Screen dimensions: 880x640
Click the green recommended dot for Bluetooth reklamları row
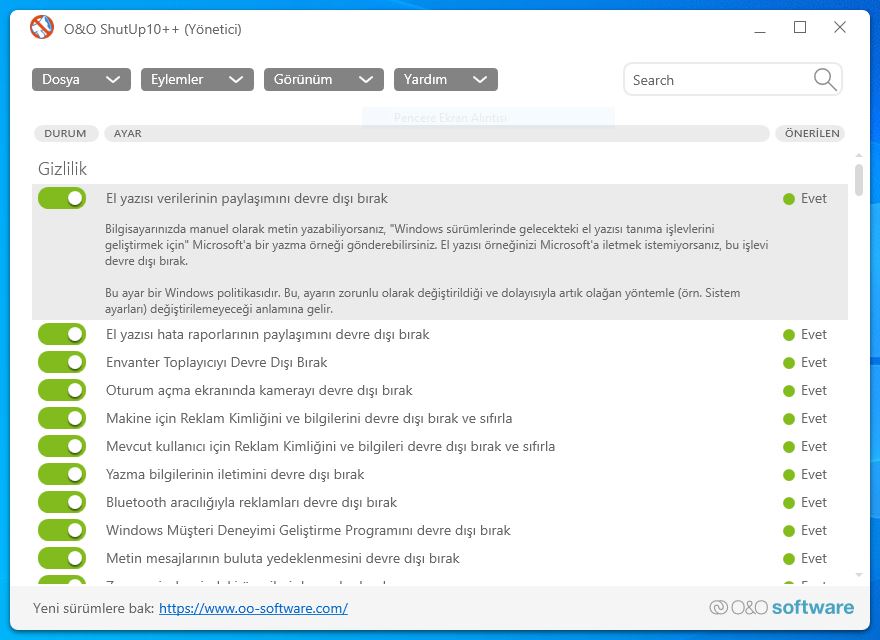coord(789,503)
